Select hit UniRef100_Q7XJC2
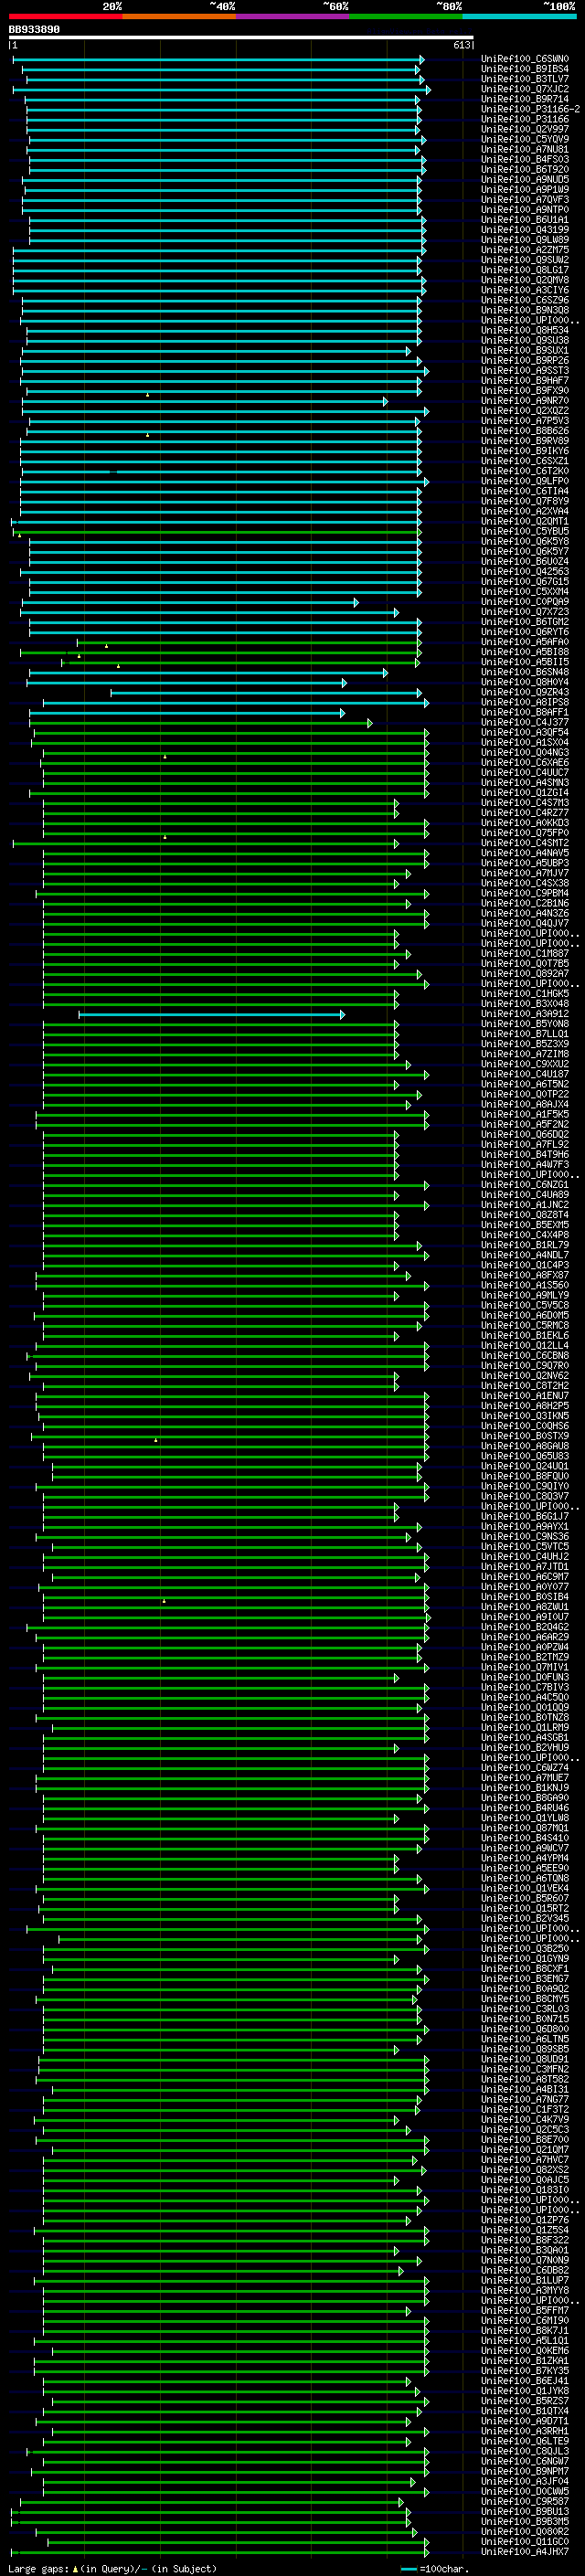This screenshot has width=585, height=2576. click(525, 89)
